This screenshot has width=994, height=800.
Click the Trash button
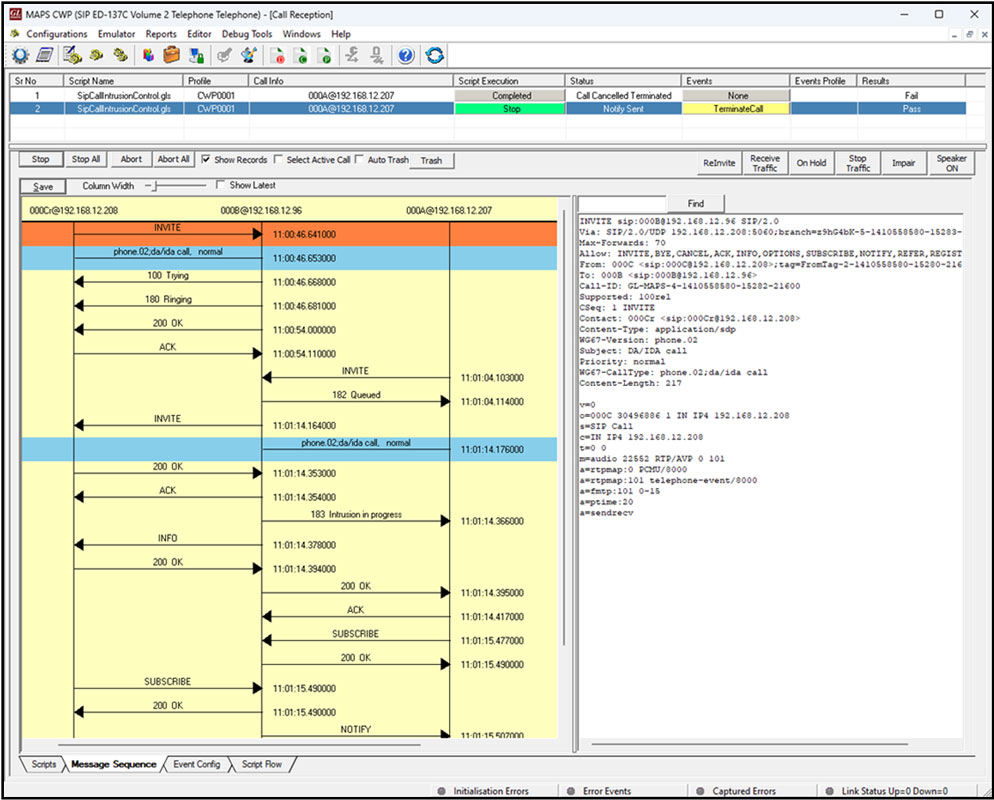431,160
